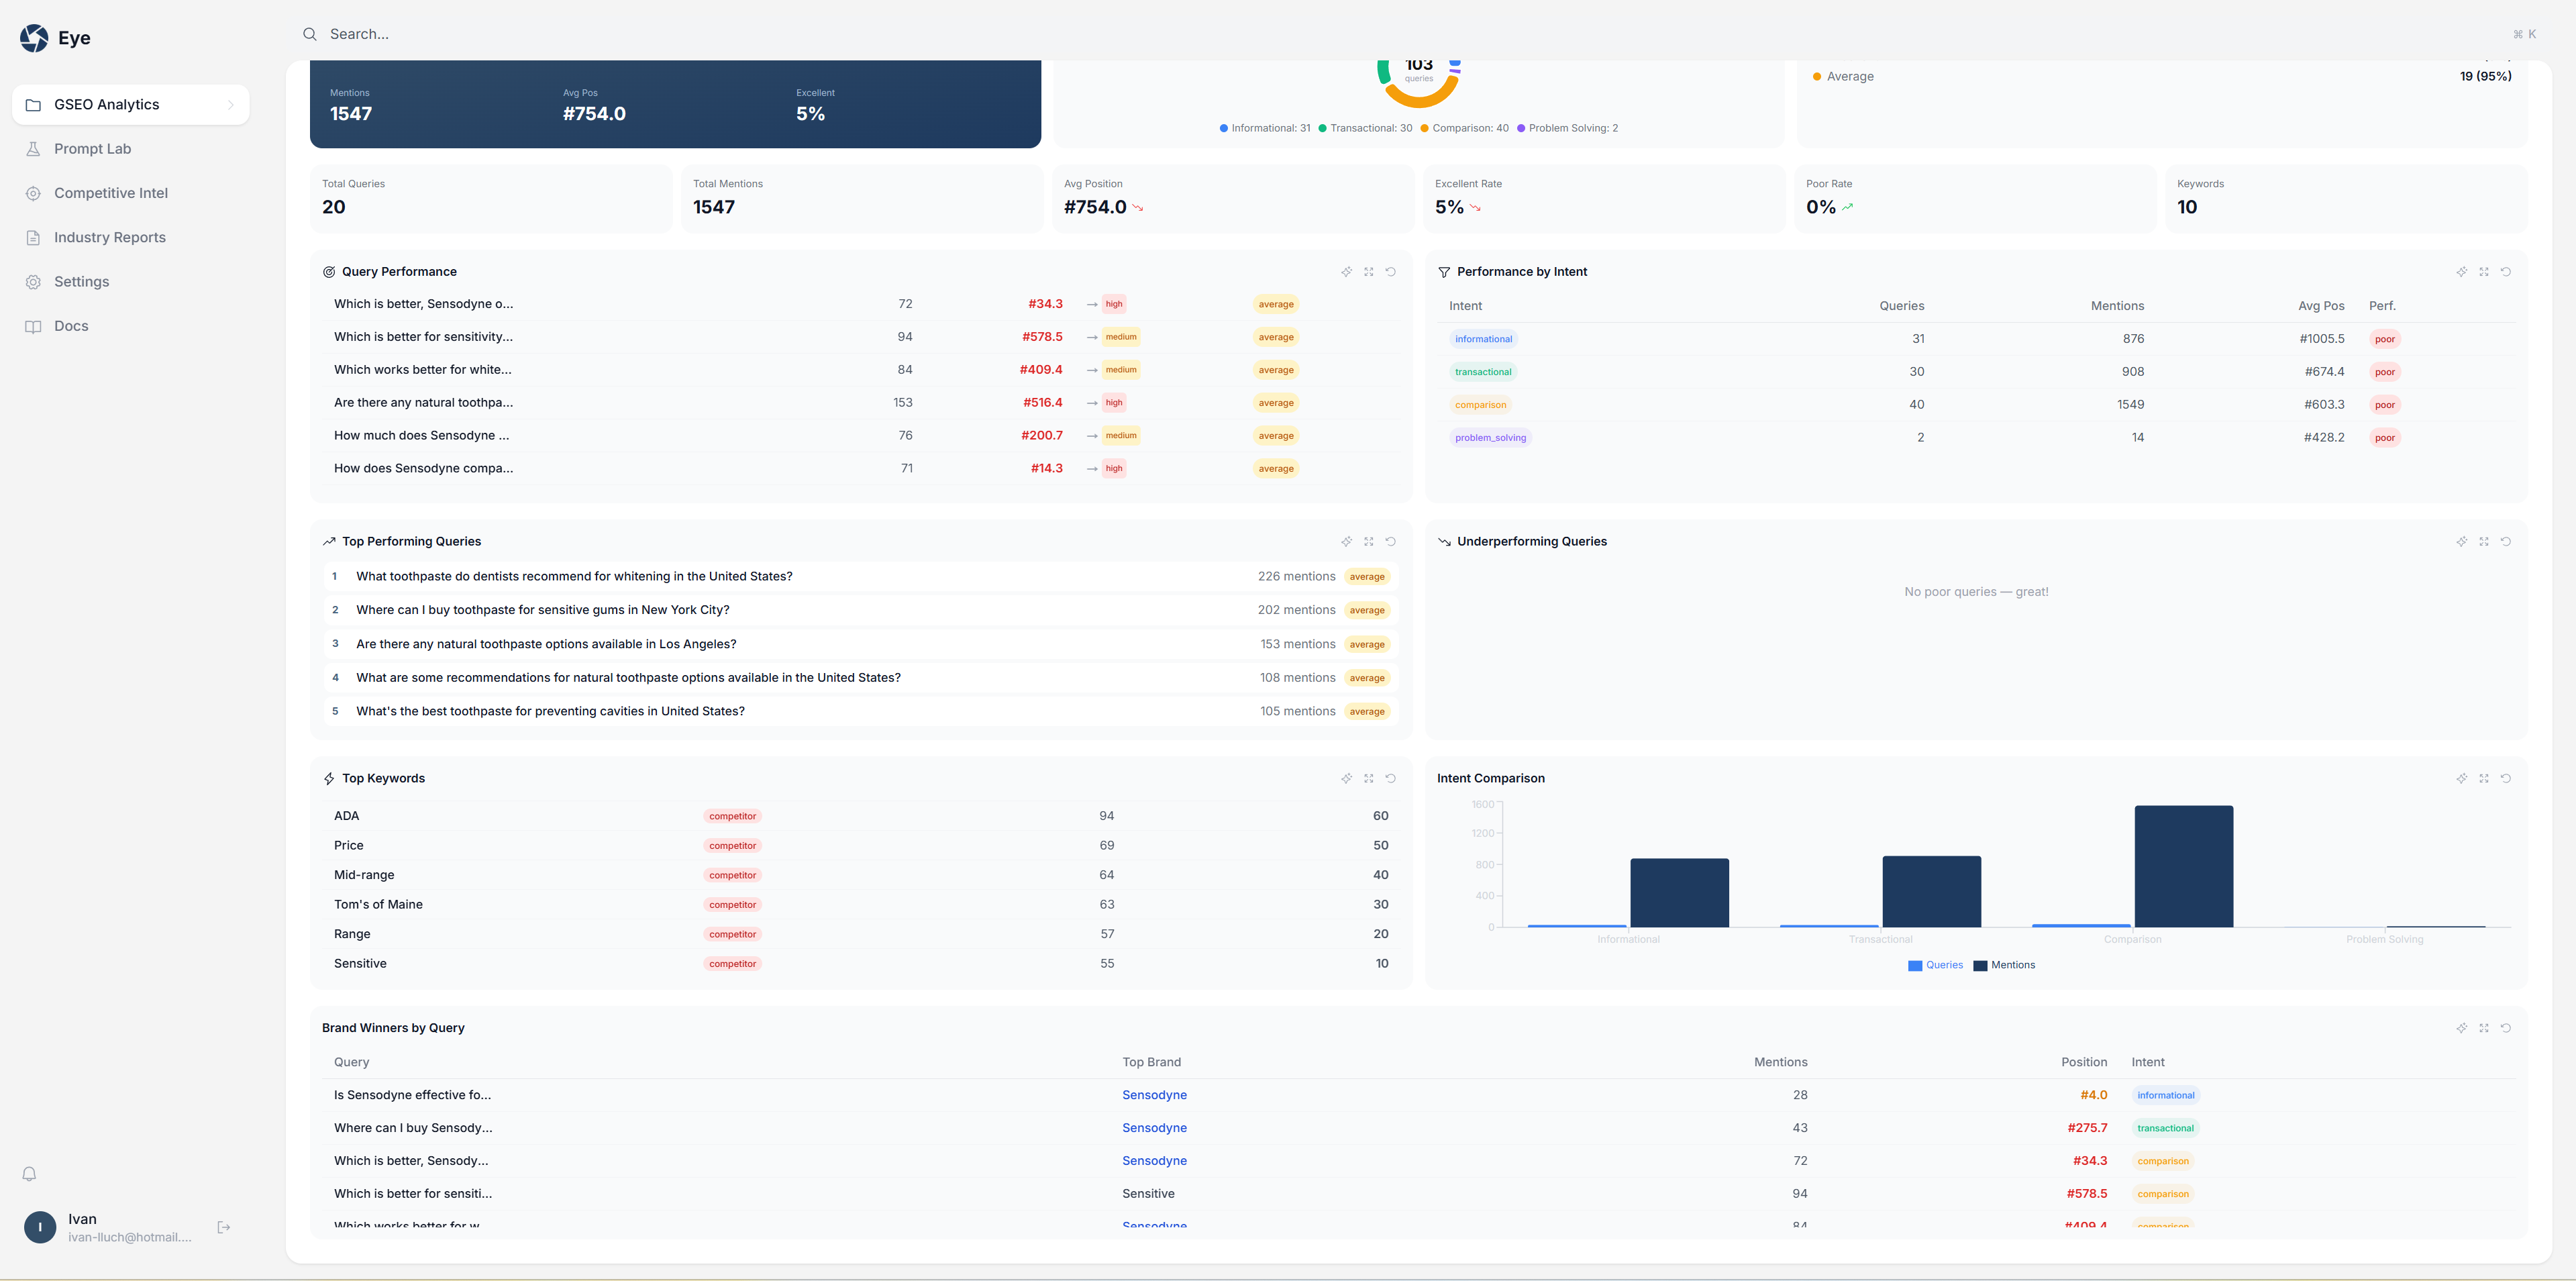Open the notifications bell

[x=29, y=1174]
